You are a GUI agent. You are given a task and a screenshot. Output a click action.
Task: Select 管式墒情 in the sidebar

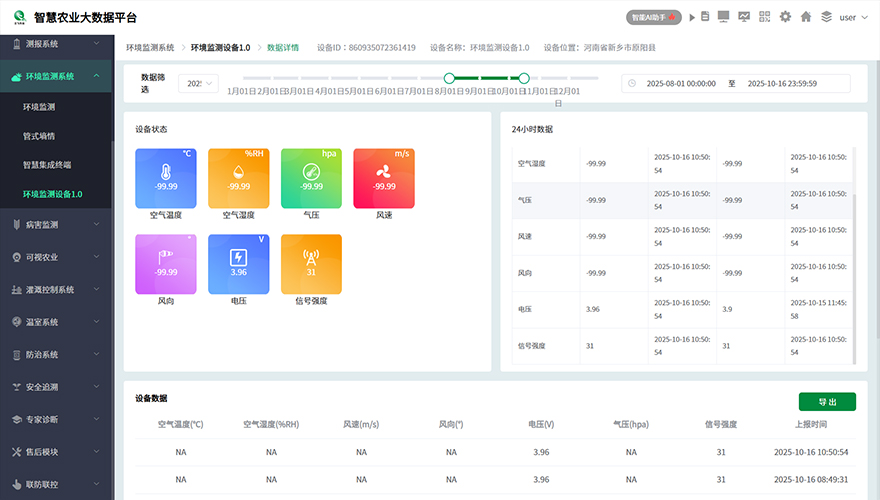[x=39, y=135]
